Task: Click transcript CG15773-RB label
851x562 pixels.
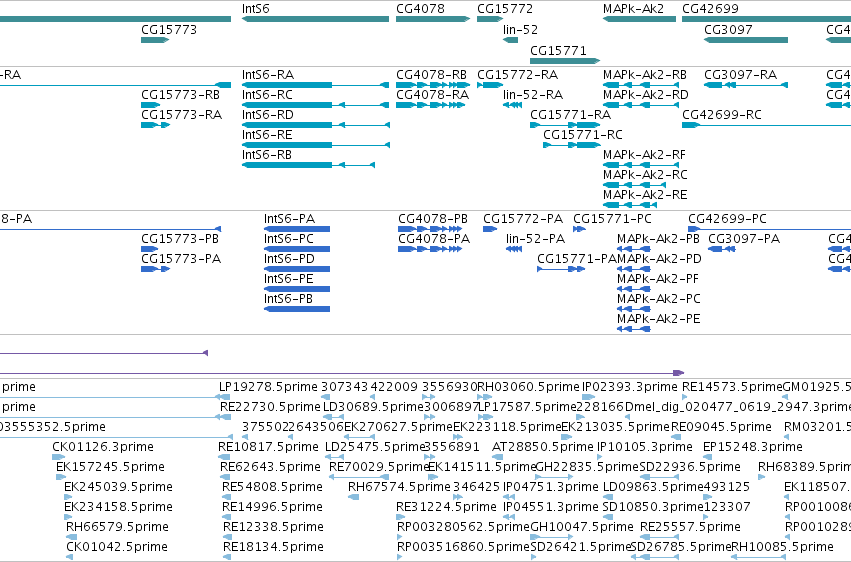Action: click(181, 95)
